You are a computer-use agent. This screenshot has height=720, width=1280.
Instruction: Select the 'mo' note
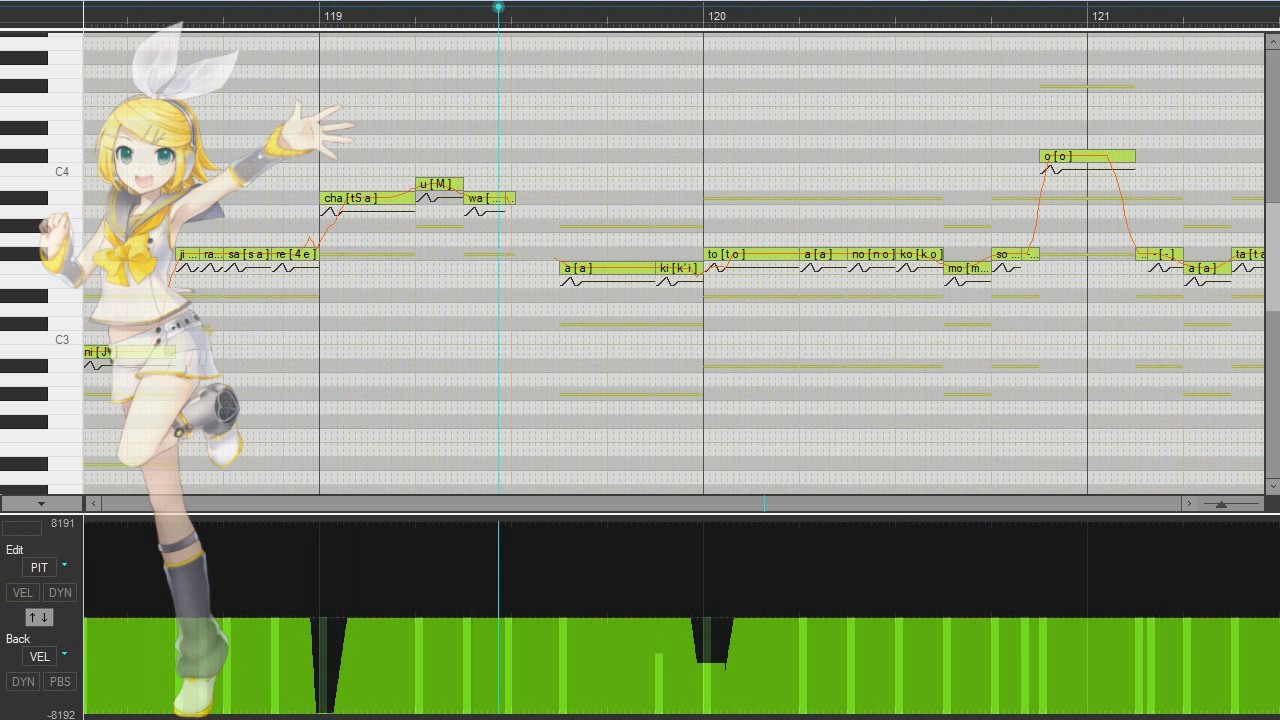967,268
